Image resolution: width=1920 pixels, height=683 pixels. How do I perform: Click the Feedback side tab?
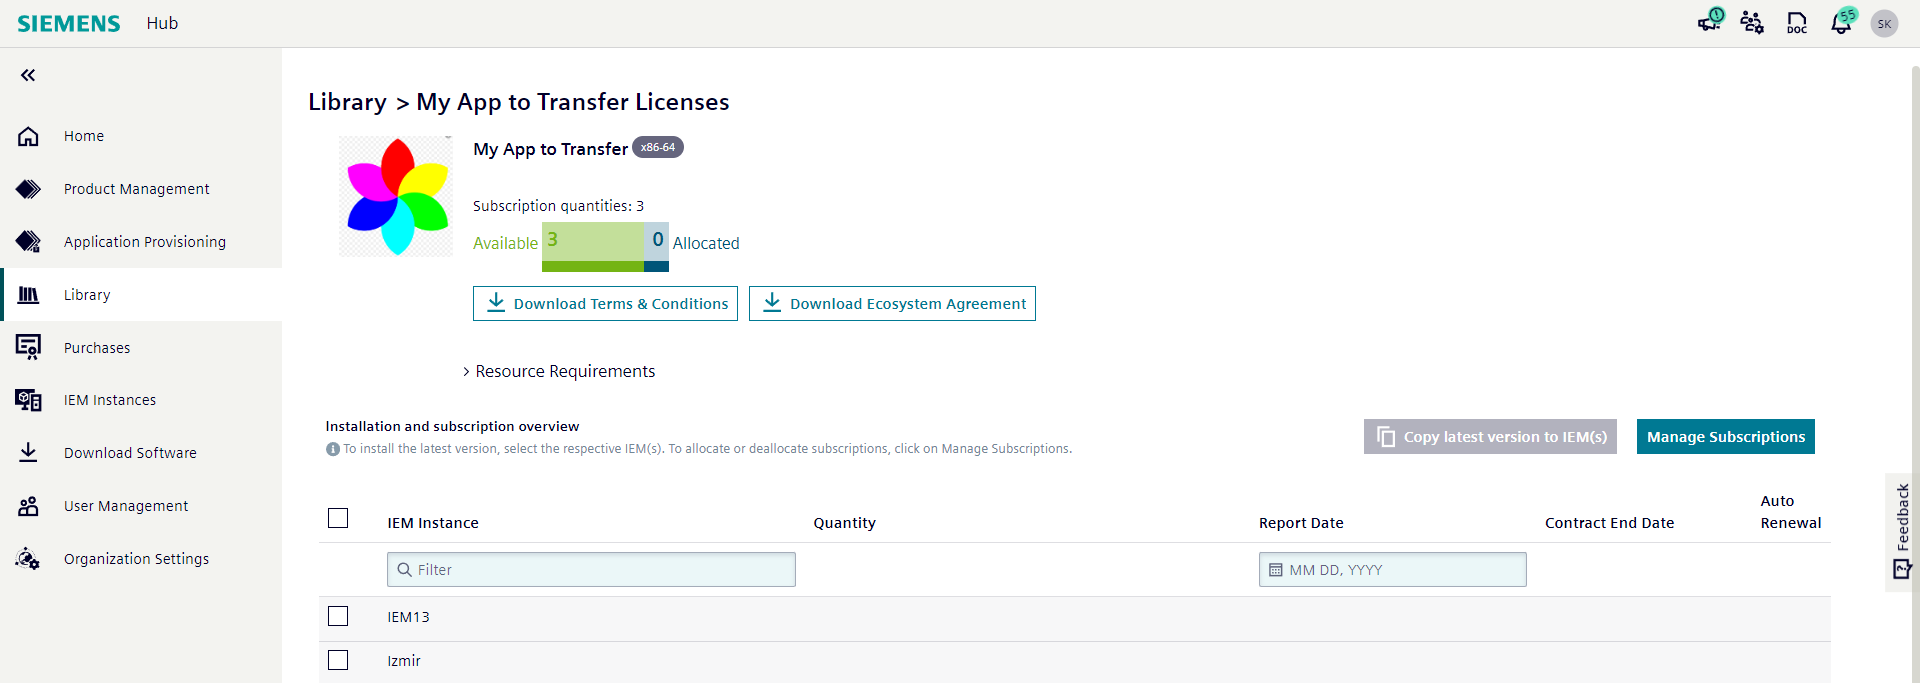[1902, 530]
